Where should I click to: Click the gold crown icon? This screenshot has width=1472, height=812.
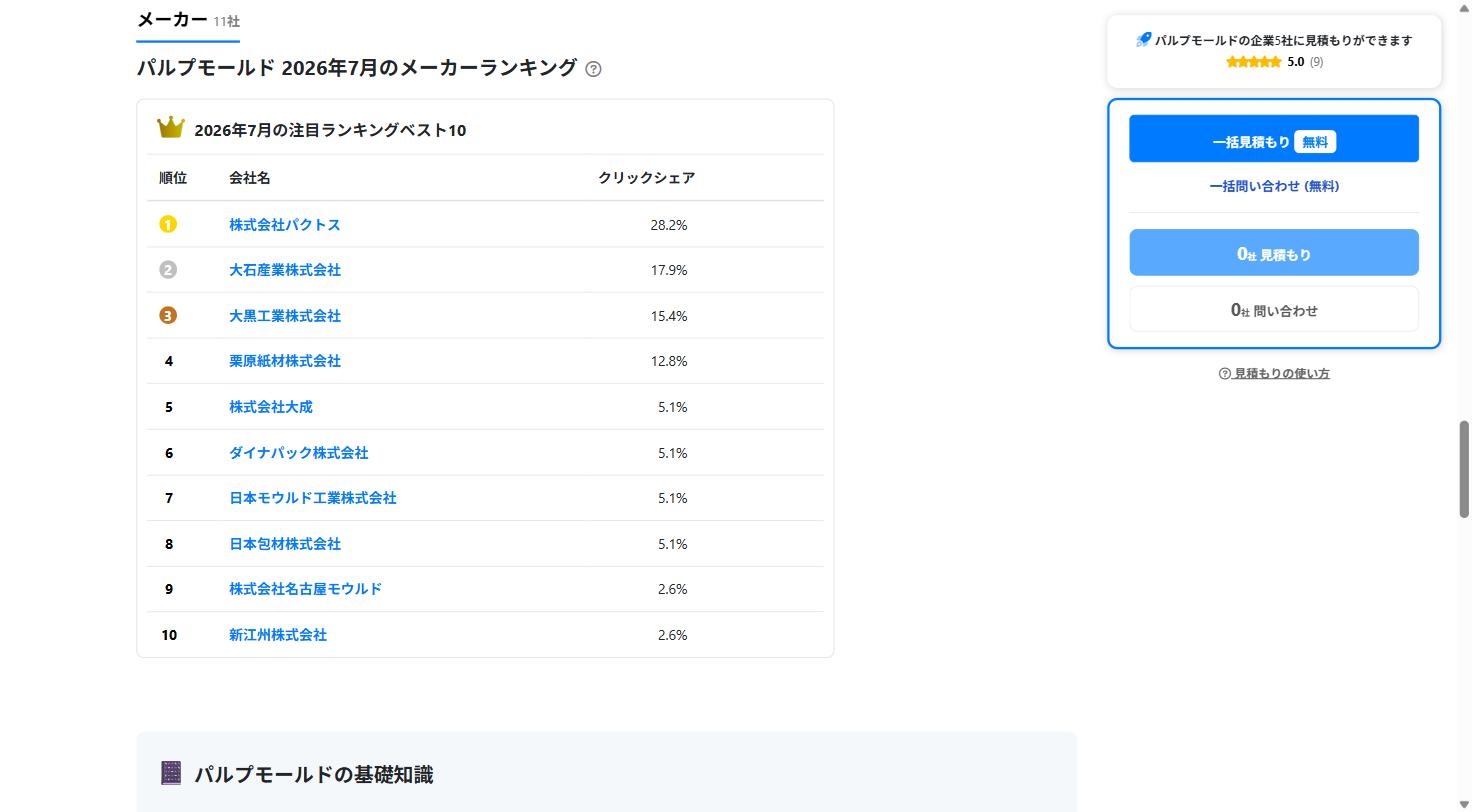click(x=171, y=128)
